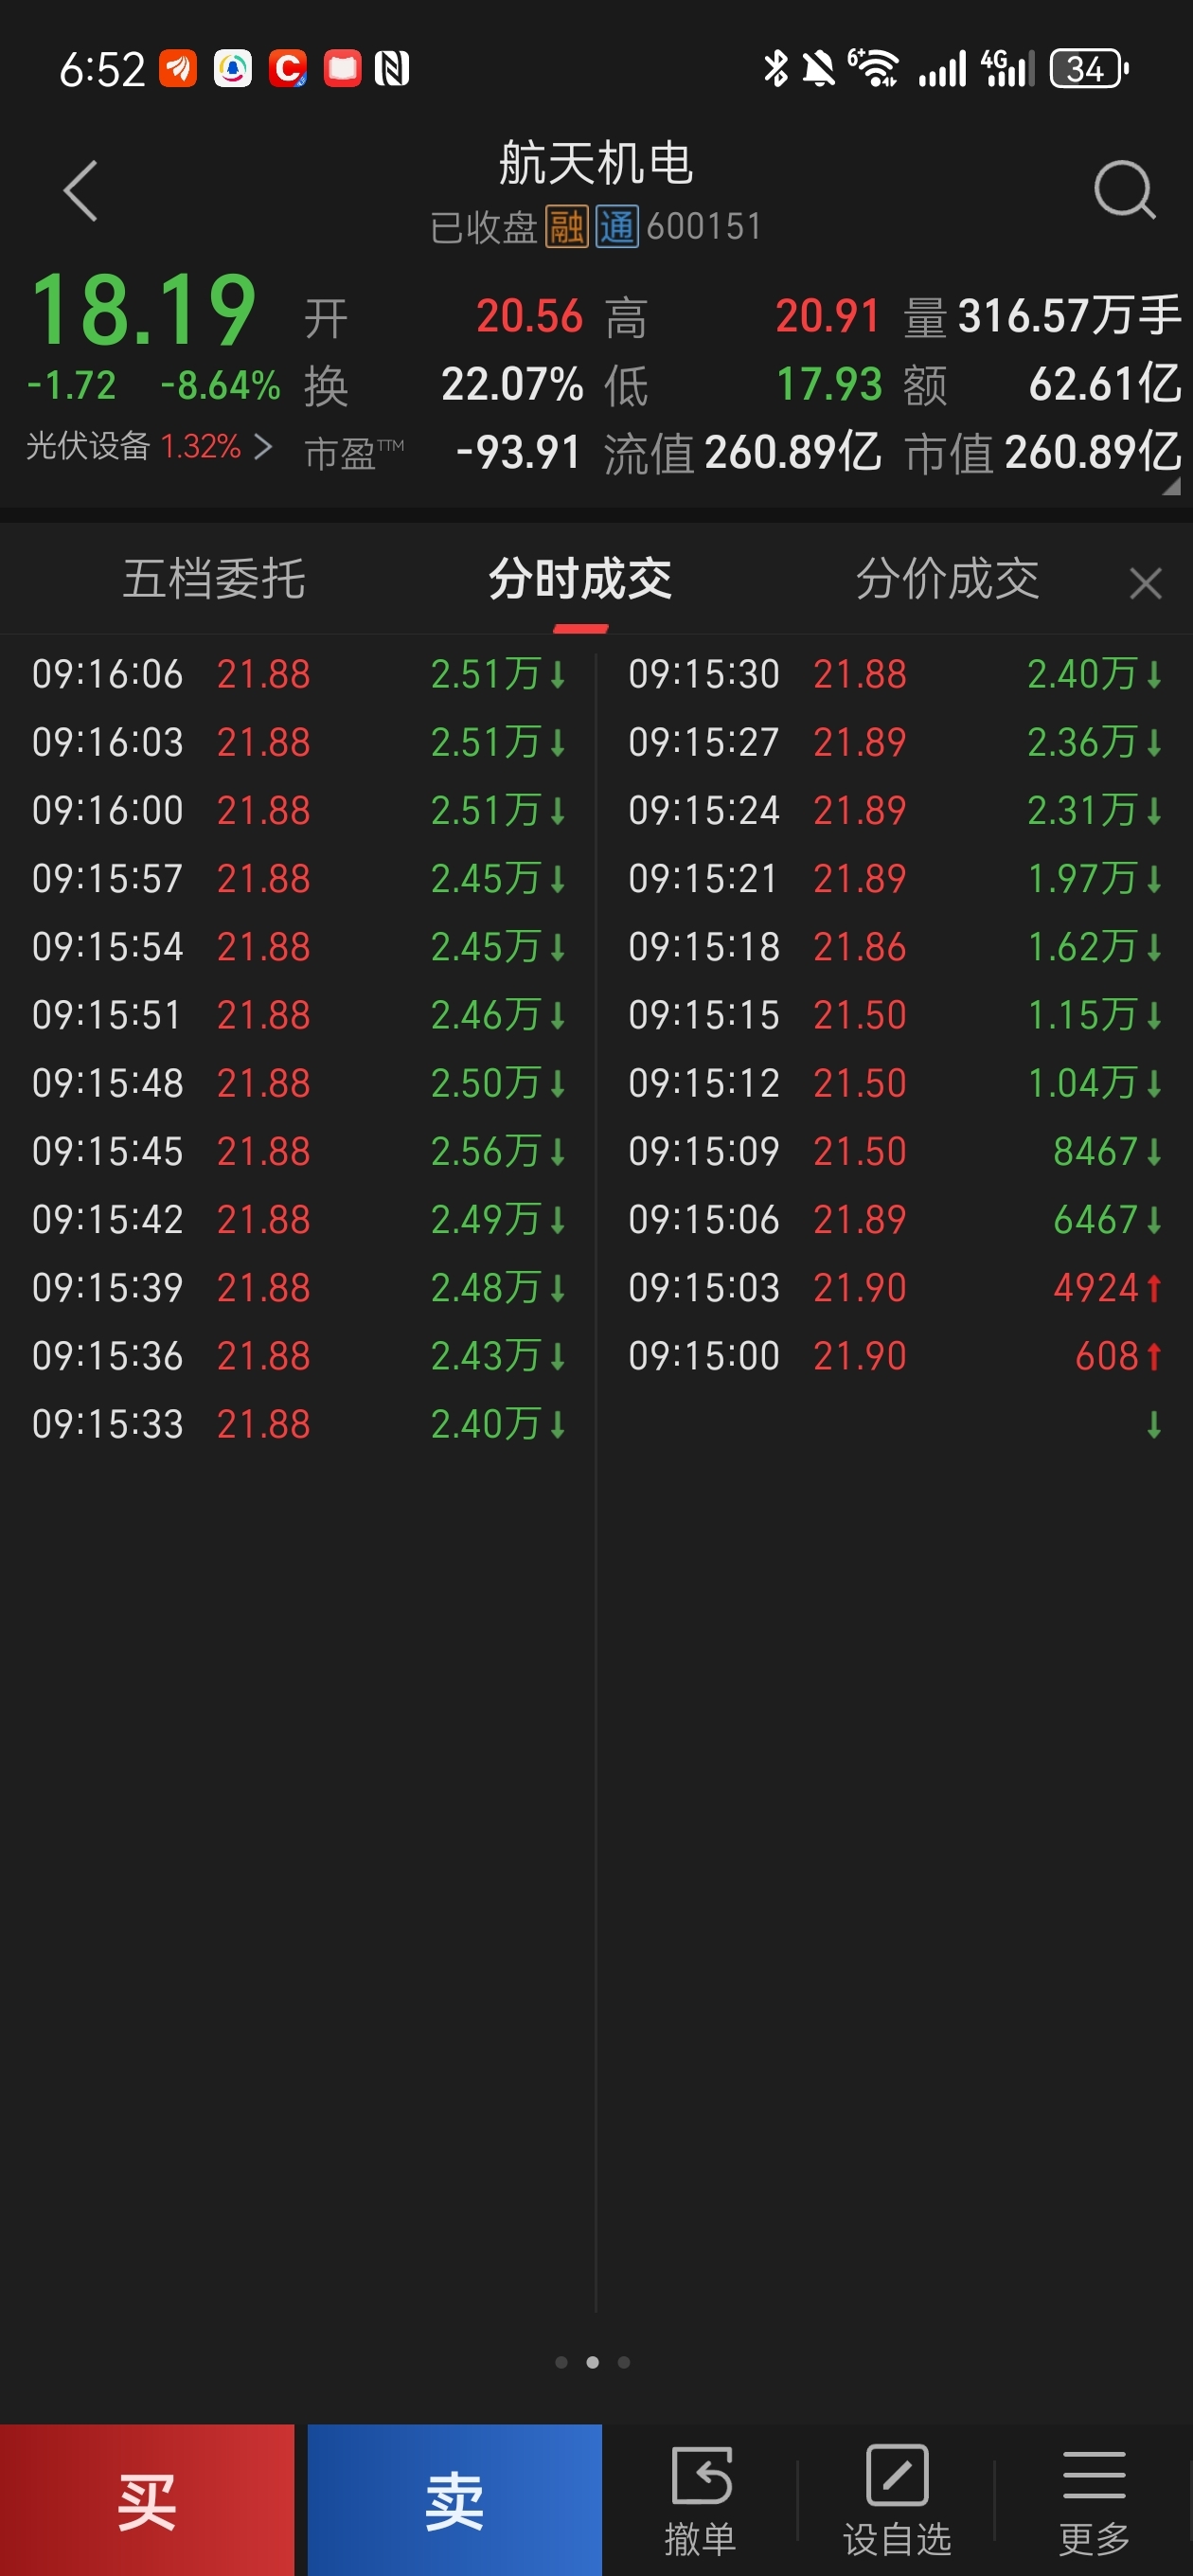Tap the NFC status bar icon
The height and width of the screenshot is (2576, 1193).
click(392, 69)
